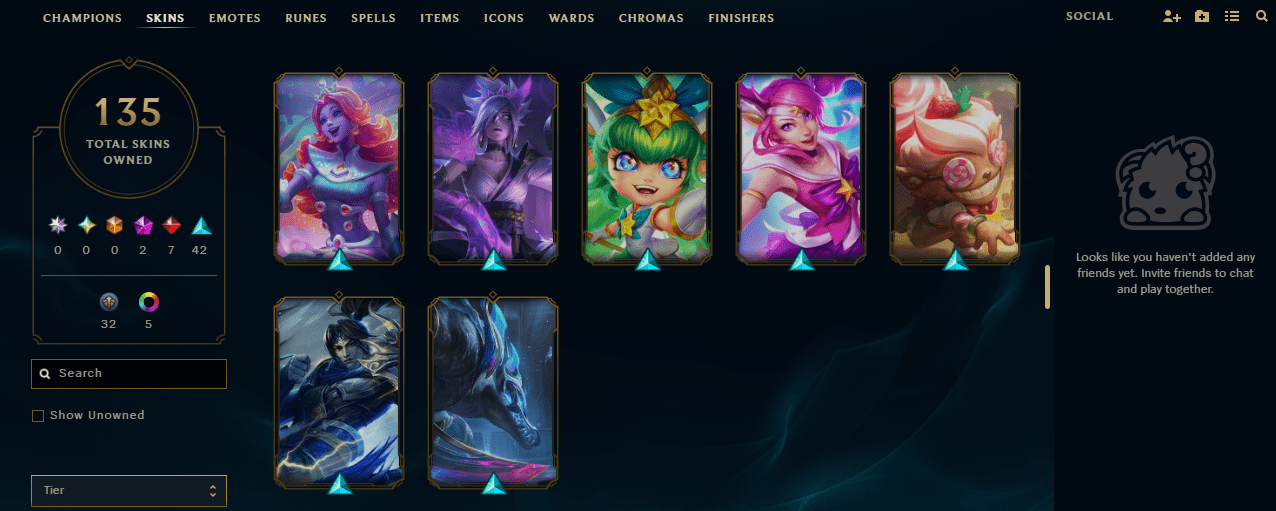Open the strawberry cupcake skin card

(955, 168)
